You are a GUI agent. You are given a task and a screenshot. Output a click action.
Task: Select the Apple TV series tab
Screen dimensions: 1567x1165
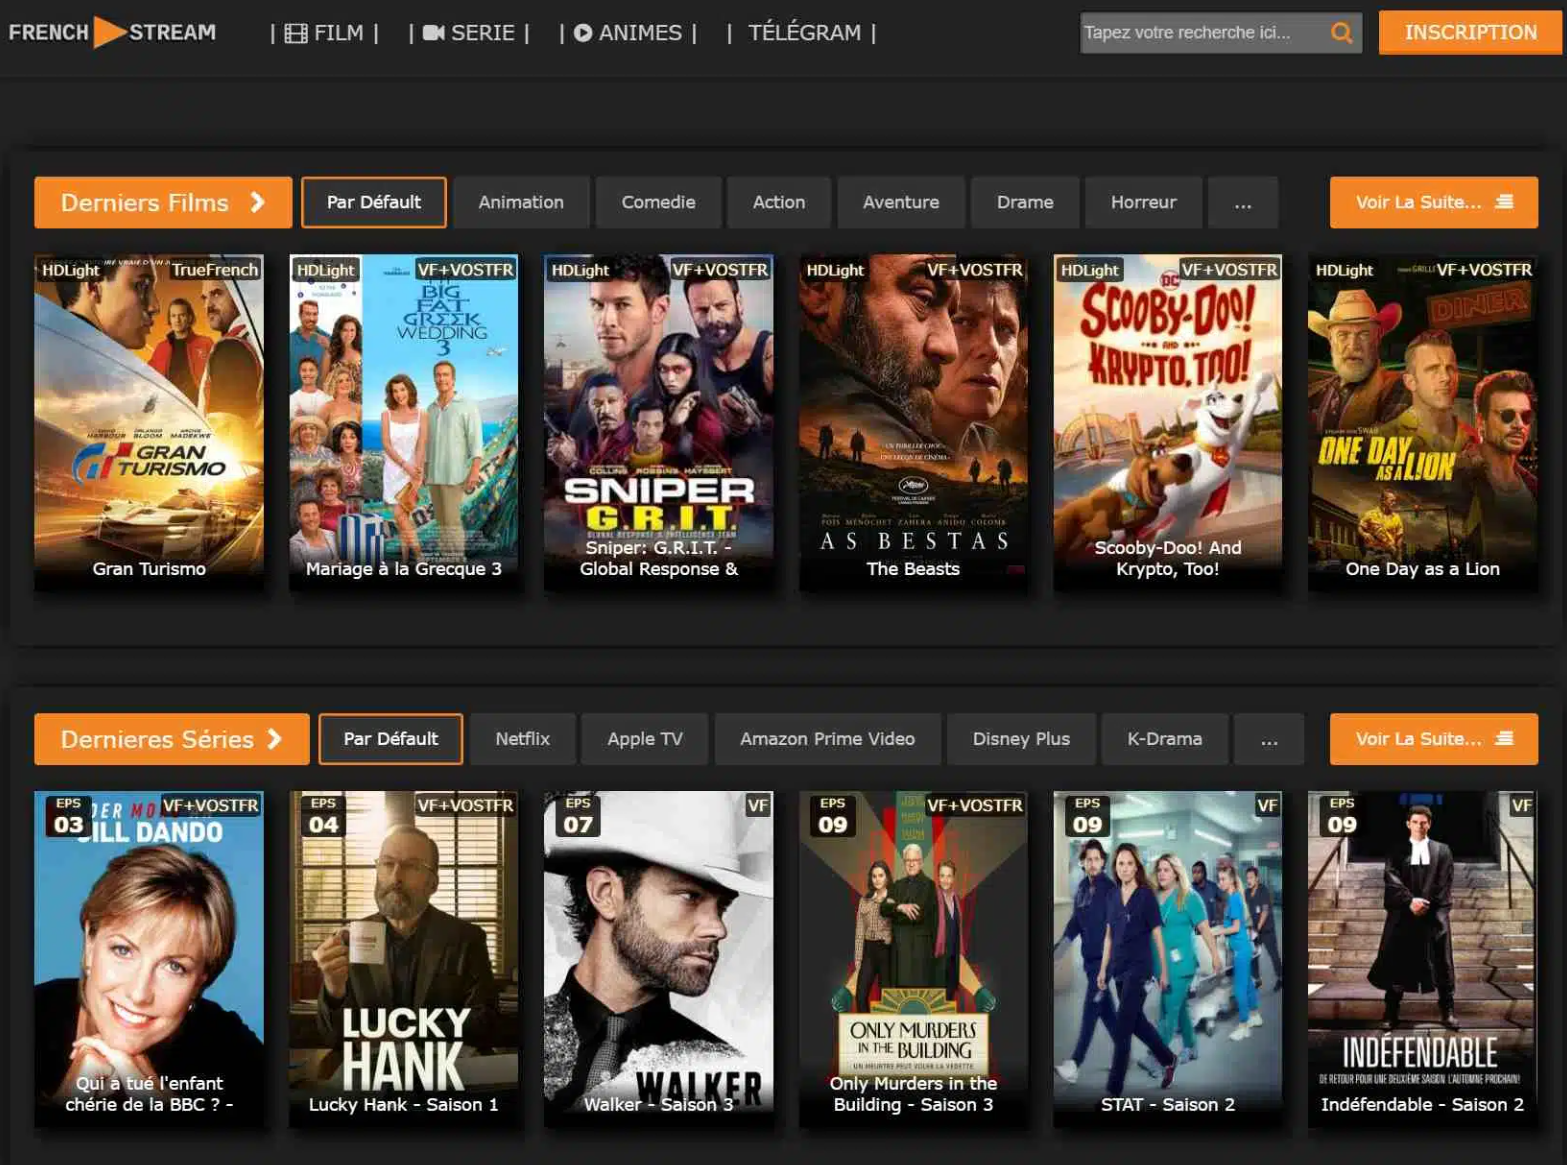(x=645, y=739)
